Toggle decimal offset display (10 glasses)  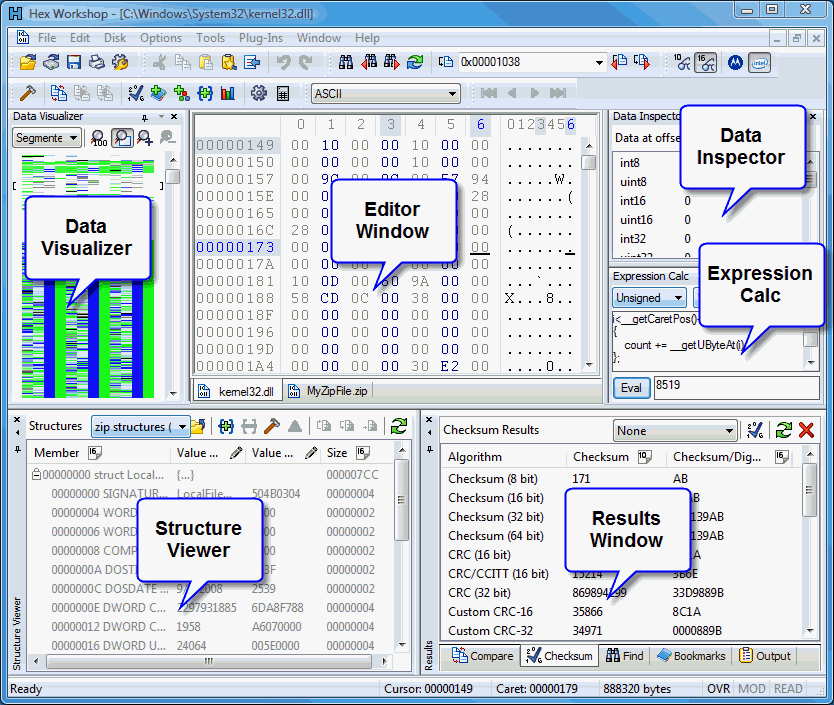click(x=682, y=62)
